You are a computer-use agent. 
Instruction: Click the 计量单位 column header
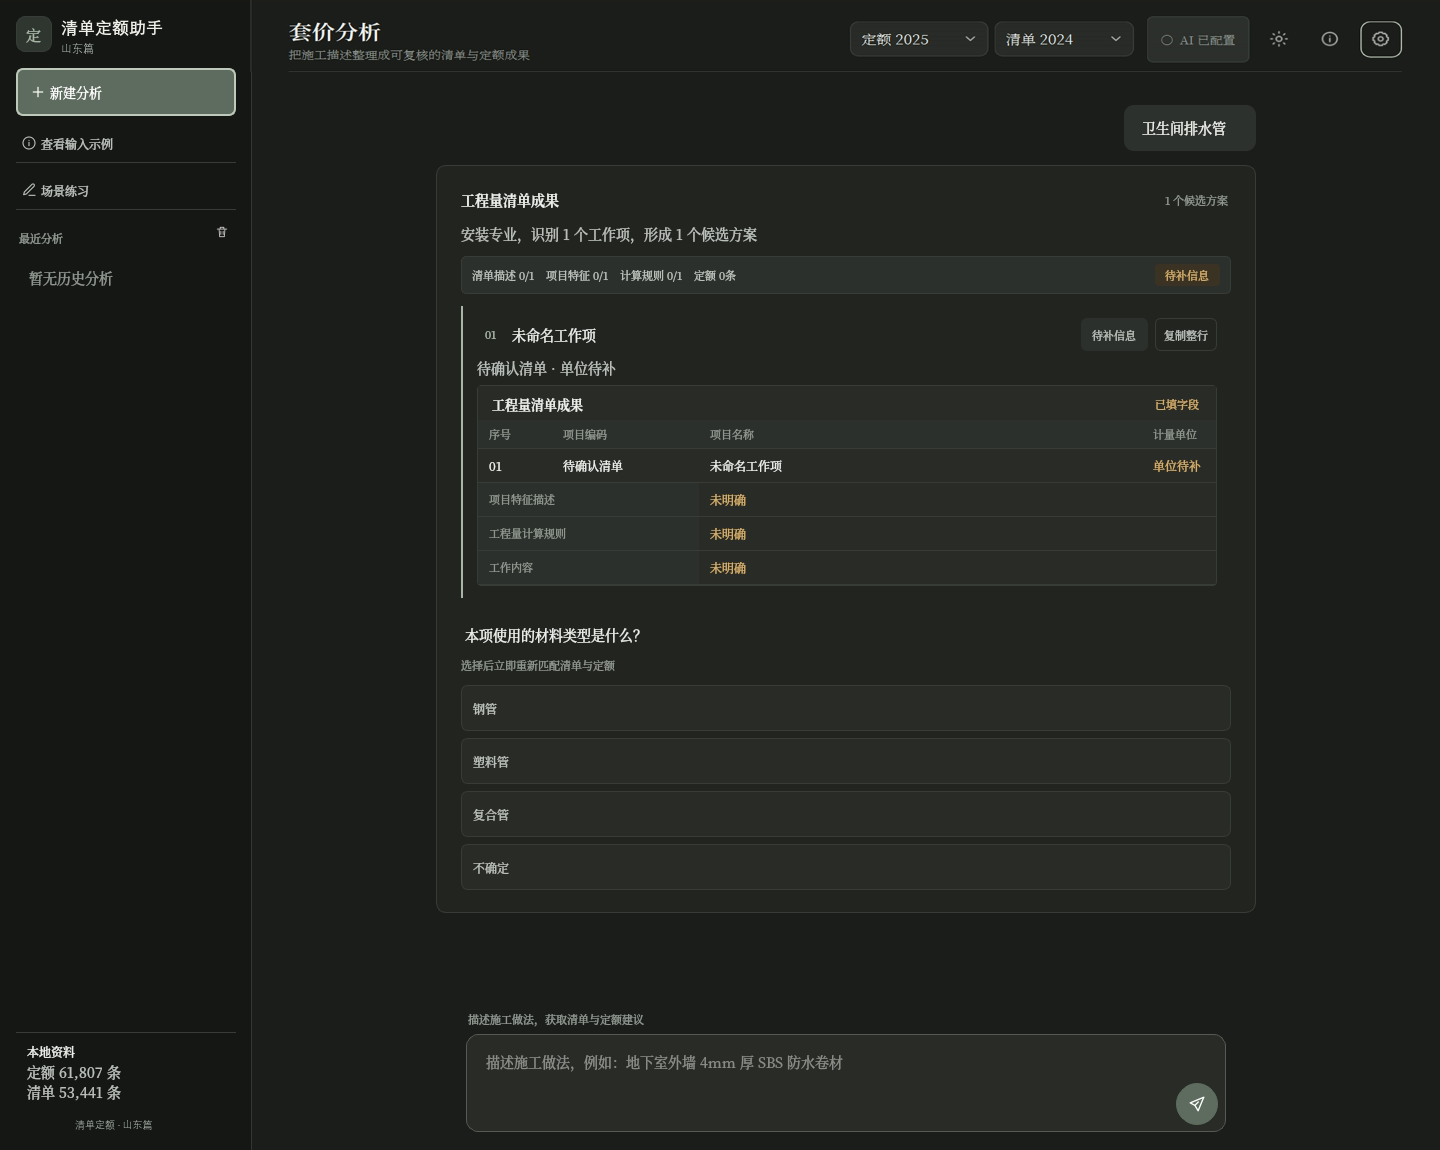tap(1175, 435)
